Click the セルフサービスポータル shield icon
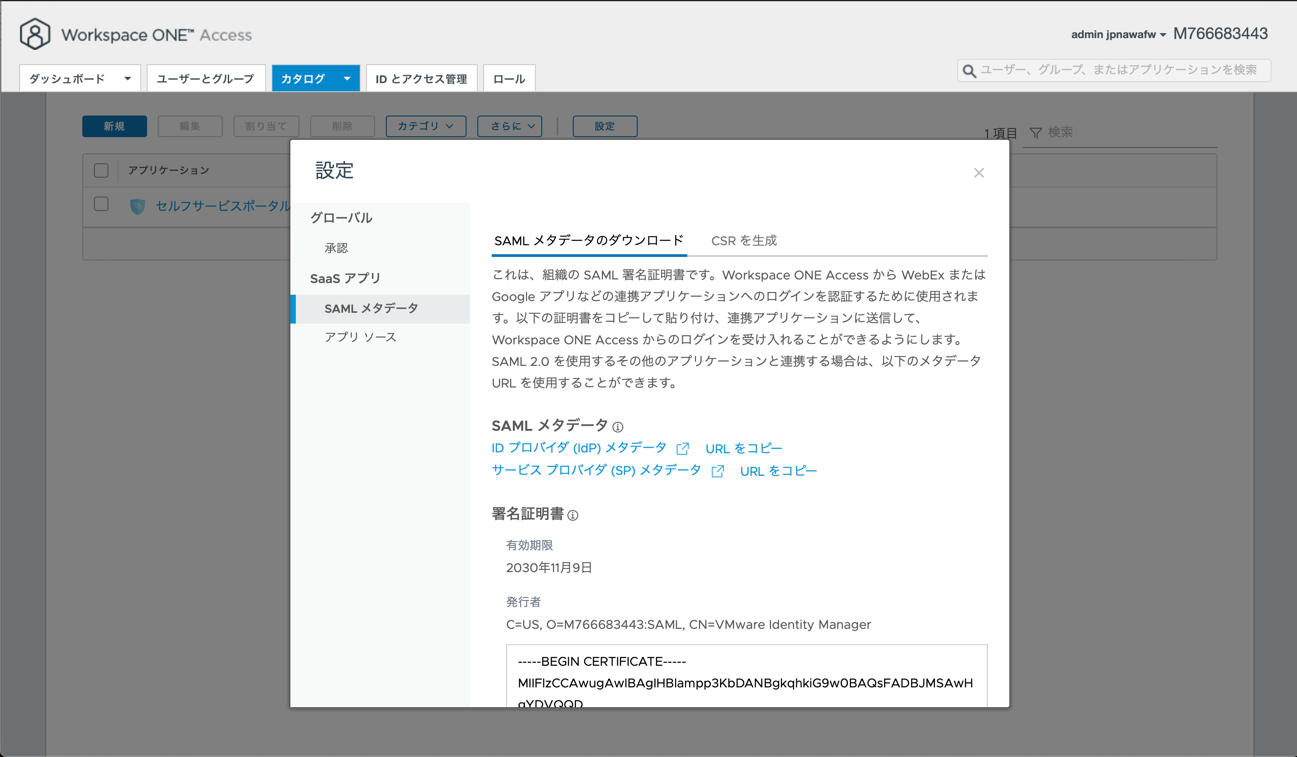Viewport: 1297px width, 757px height. (x=138, y=206)
